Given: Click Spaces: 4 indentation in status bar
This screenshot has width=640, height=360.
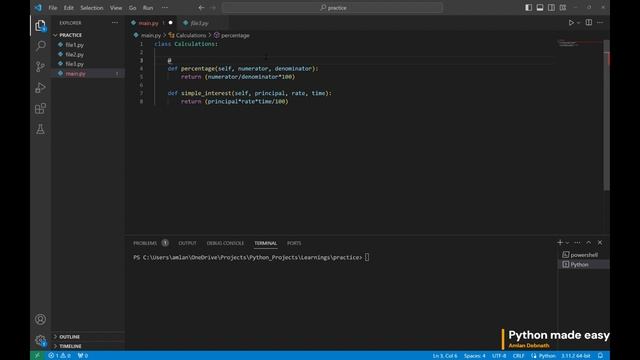Looking at the screenshot, I should tap(474, 356).
